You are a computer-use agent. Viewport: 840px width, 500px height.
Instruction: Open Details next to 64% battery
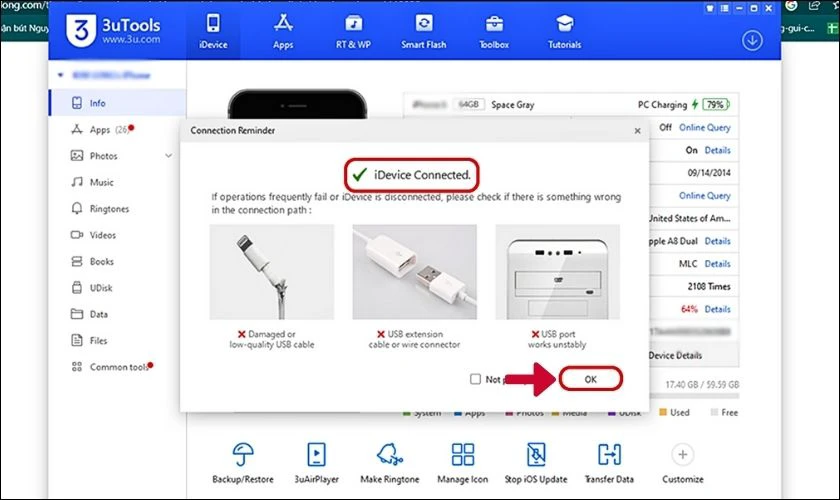click(717, 309)
